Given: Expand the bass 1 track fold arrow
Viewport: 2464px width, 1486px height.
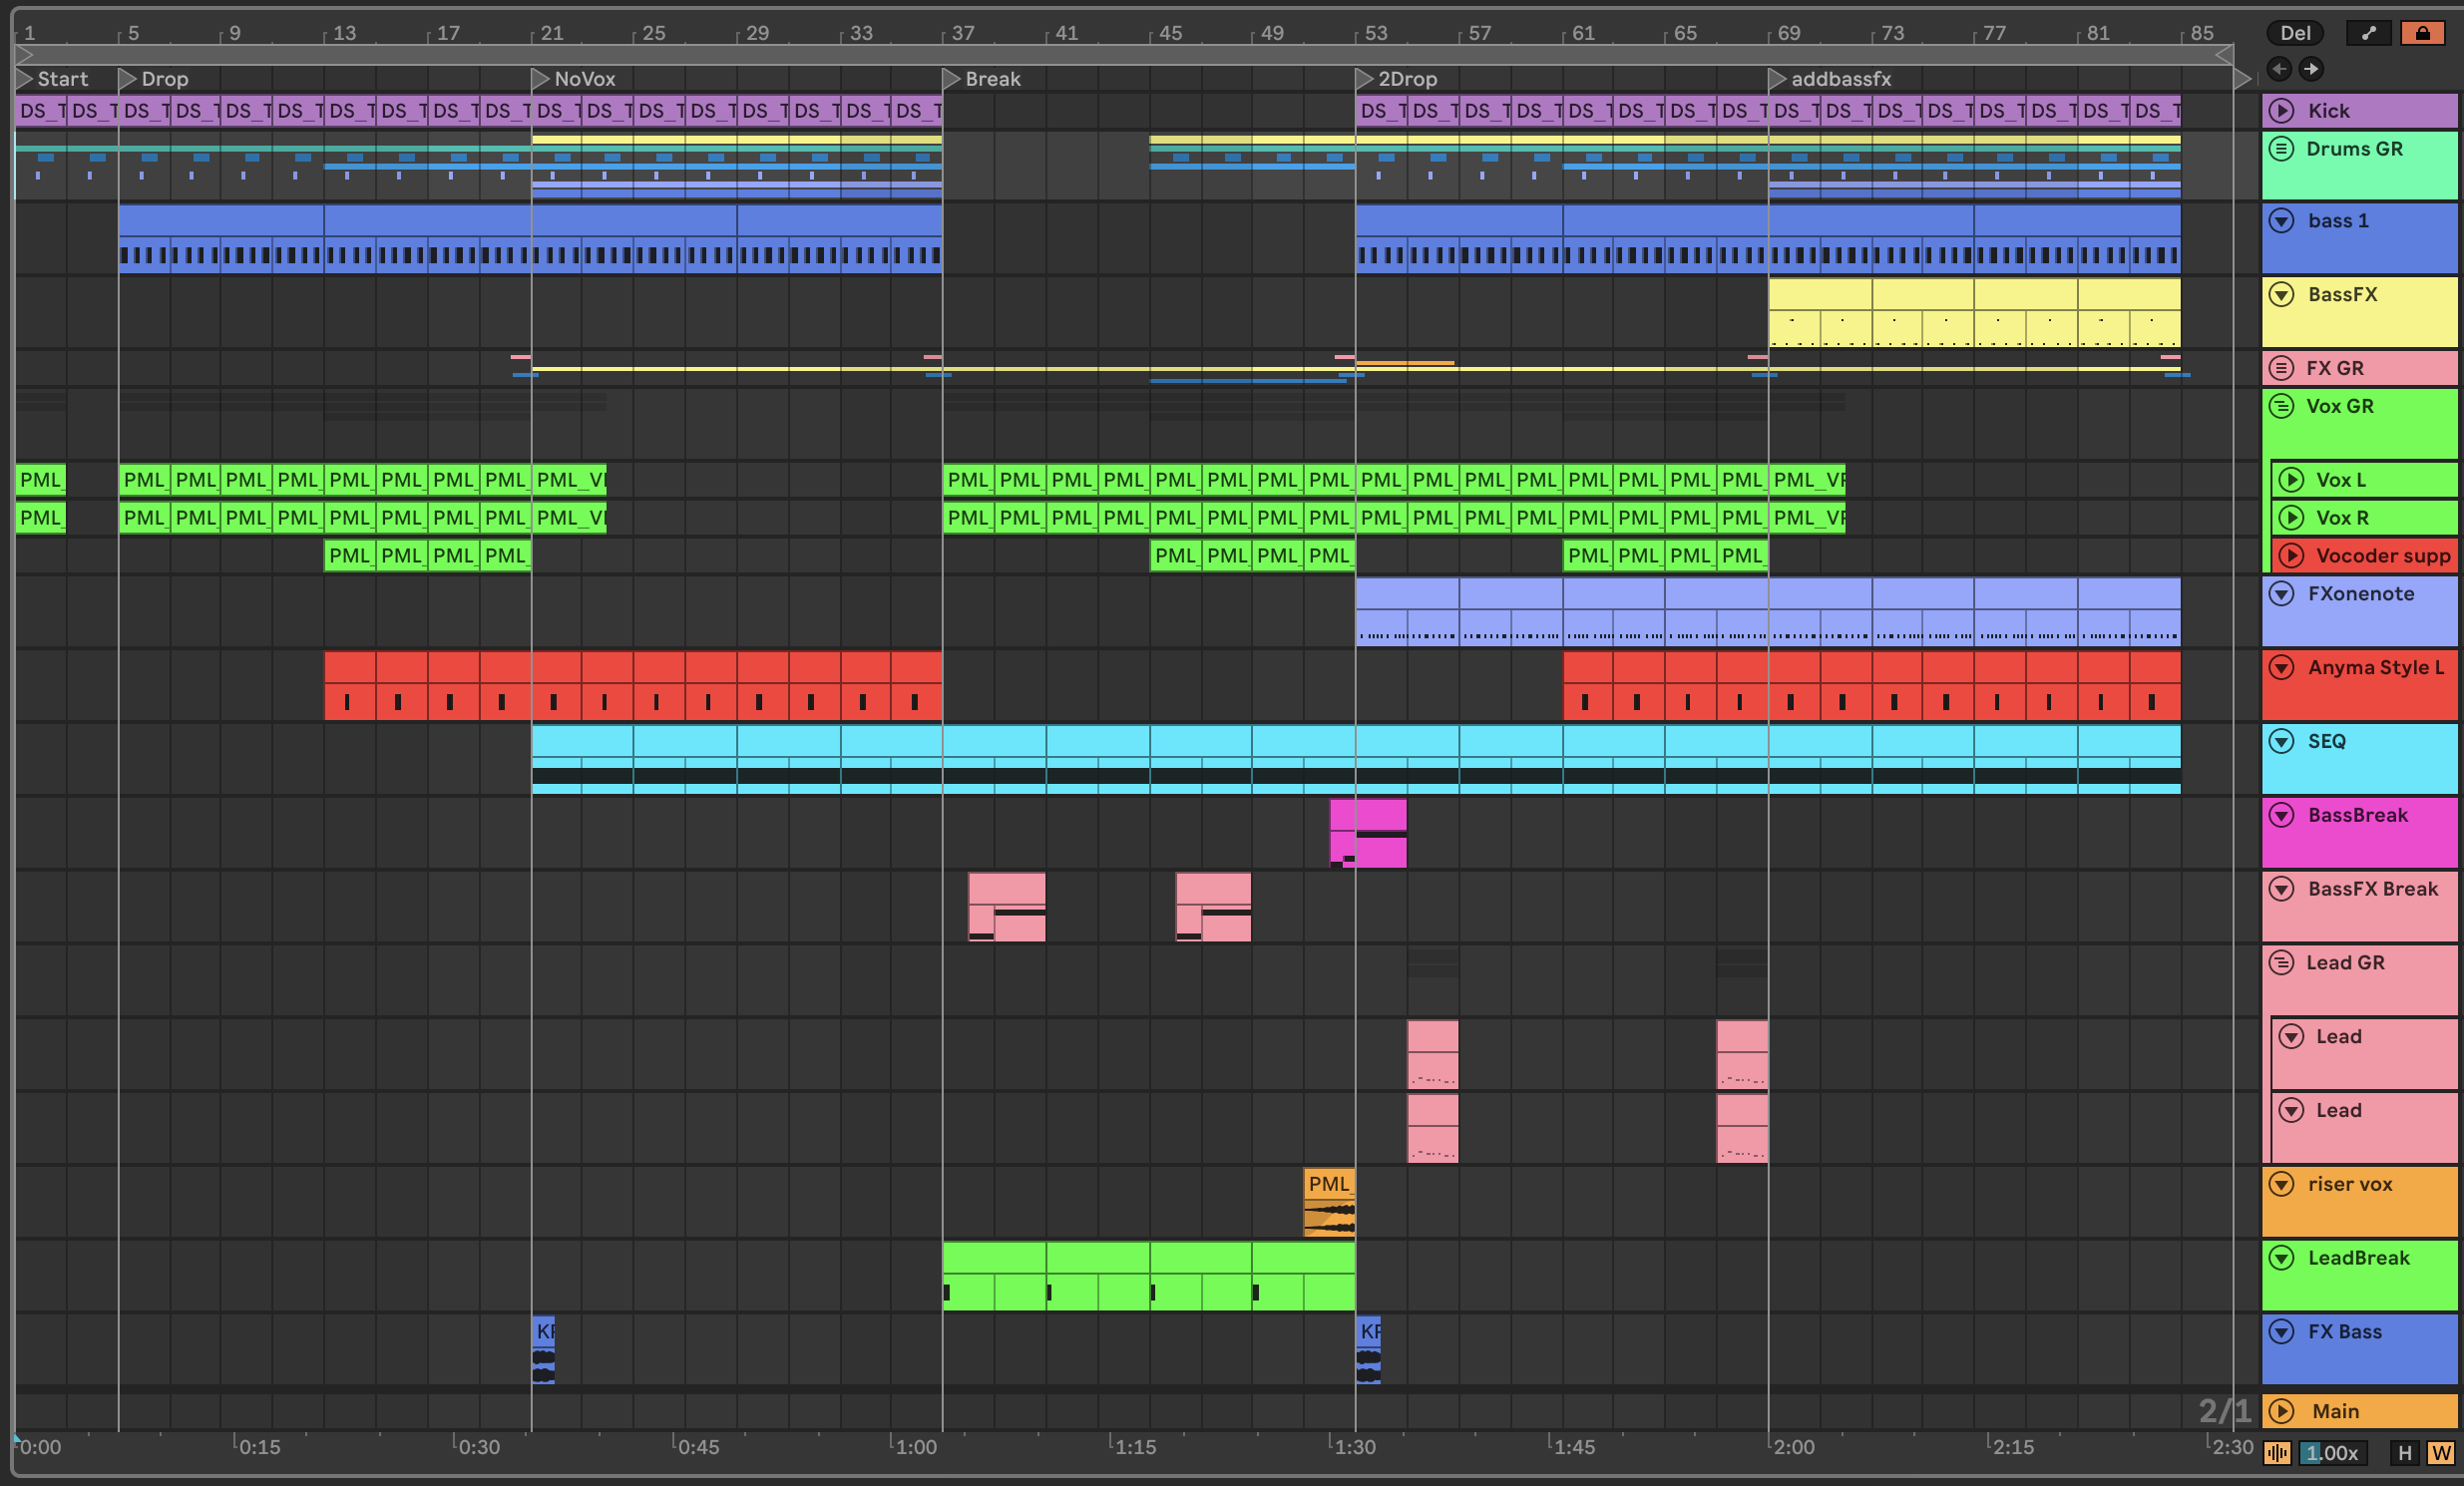Looking at the screenshot, I should [x=2281, y=221].
